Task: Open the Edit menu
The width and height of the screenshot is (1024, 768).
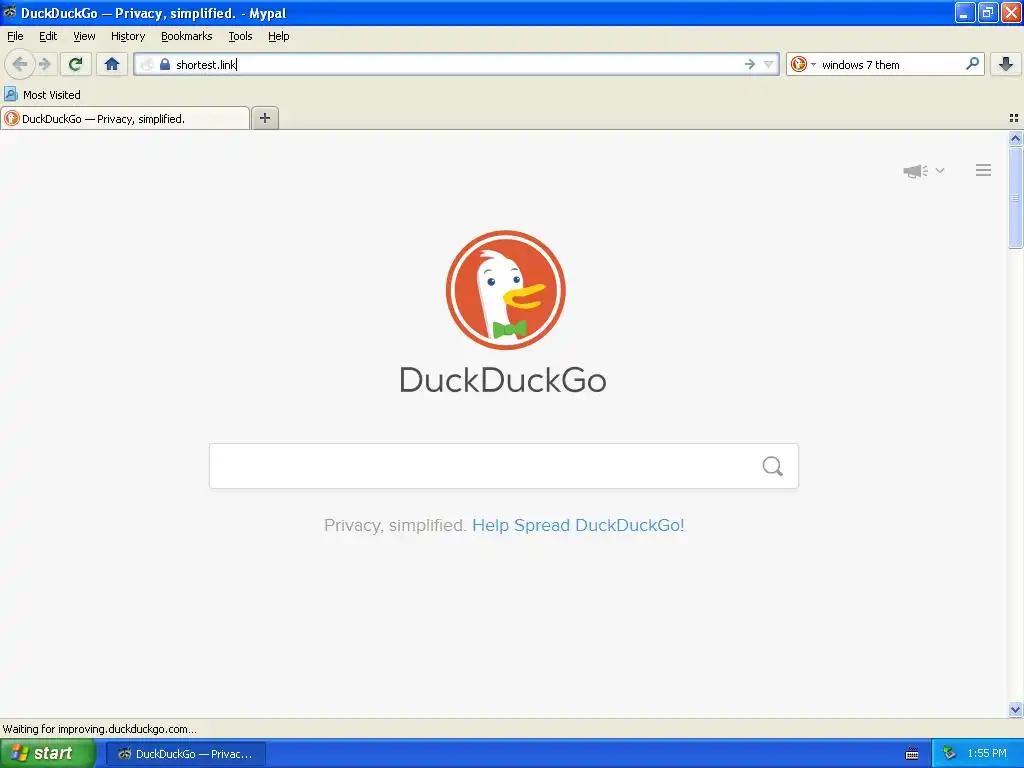Action: (x=48, y=36)
